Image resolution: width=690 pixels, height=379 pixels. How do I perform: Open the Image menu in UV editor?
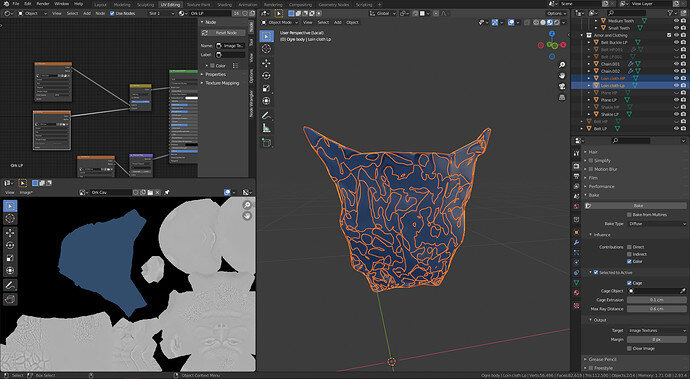(x=26, y=193)
